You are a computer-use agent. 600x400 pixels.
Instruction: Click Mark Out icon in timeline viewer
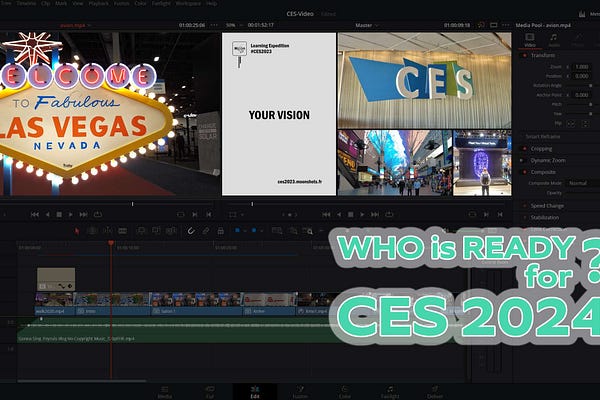pos(500,215)
